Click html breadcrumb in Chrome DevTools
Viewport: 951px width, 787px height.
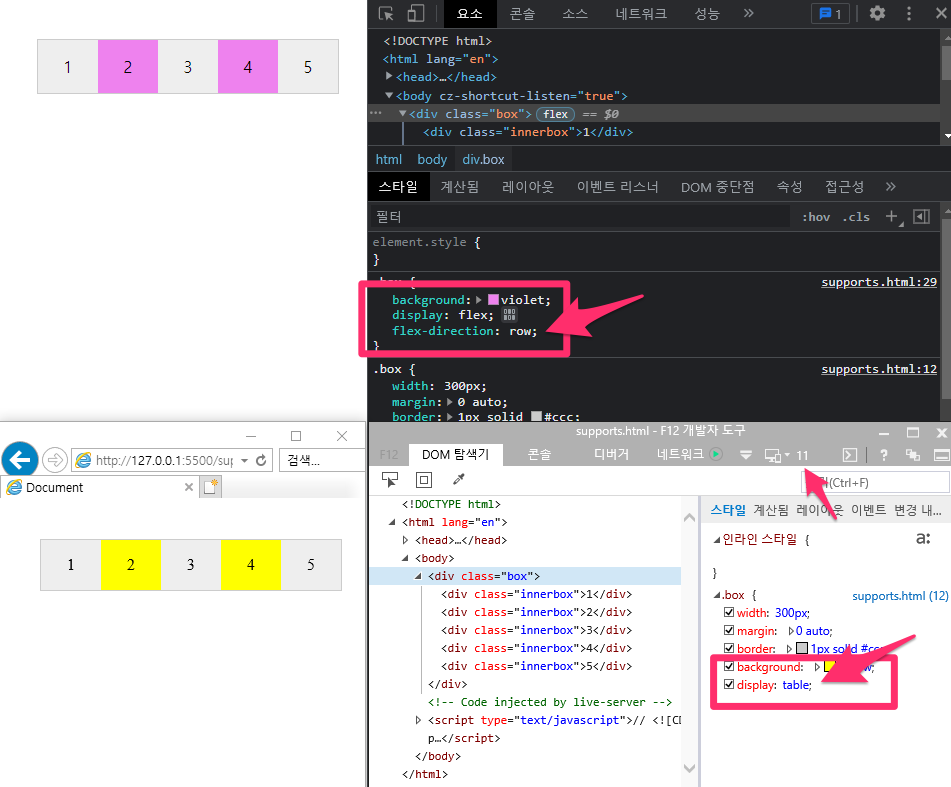coord(388,159)
